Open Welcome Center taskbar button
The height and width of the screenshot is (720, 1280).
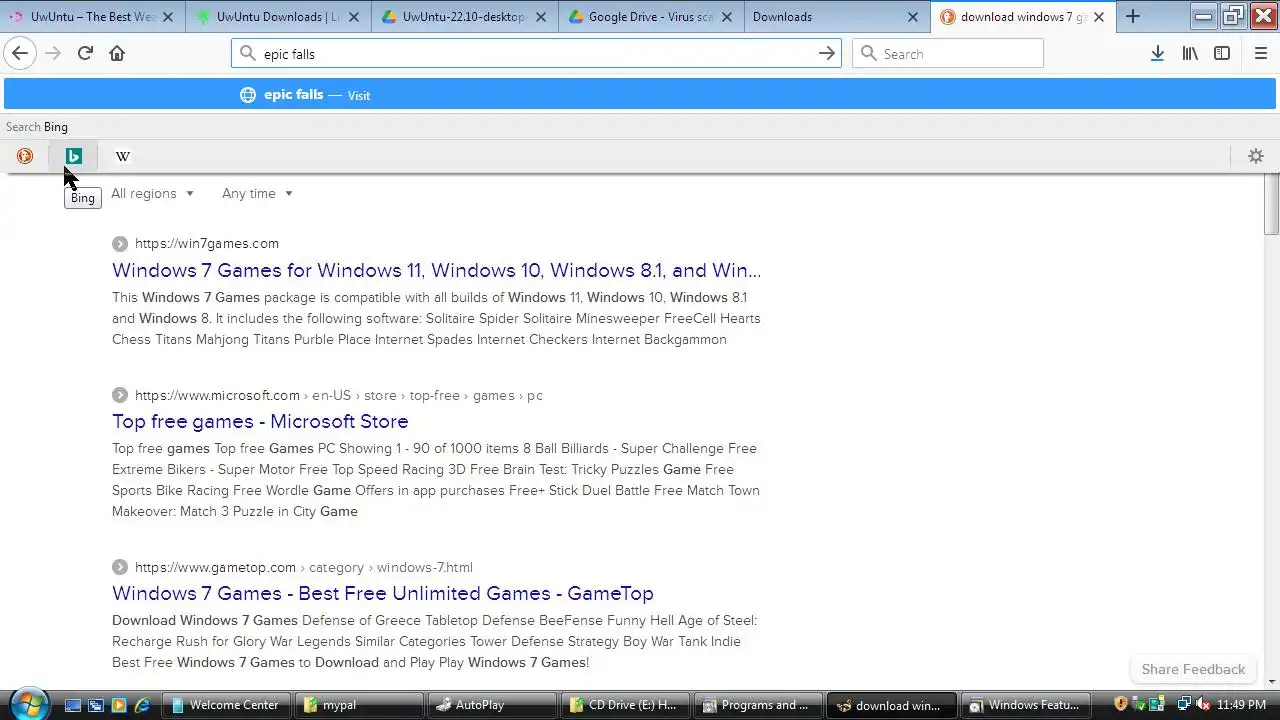(228, 705)
